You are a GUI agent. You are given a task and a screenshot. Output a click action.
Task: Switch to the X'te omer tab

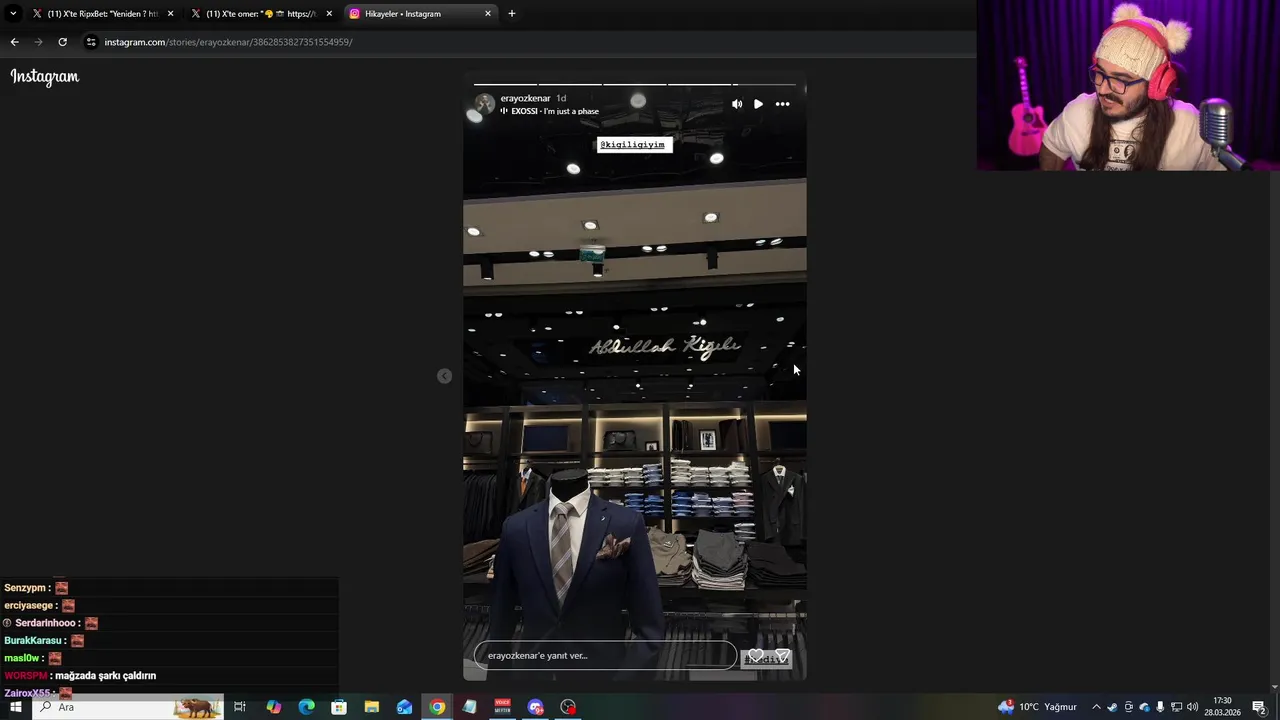[x=260, y=14]
